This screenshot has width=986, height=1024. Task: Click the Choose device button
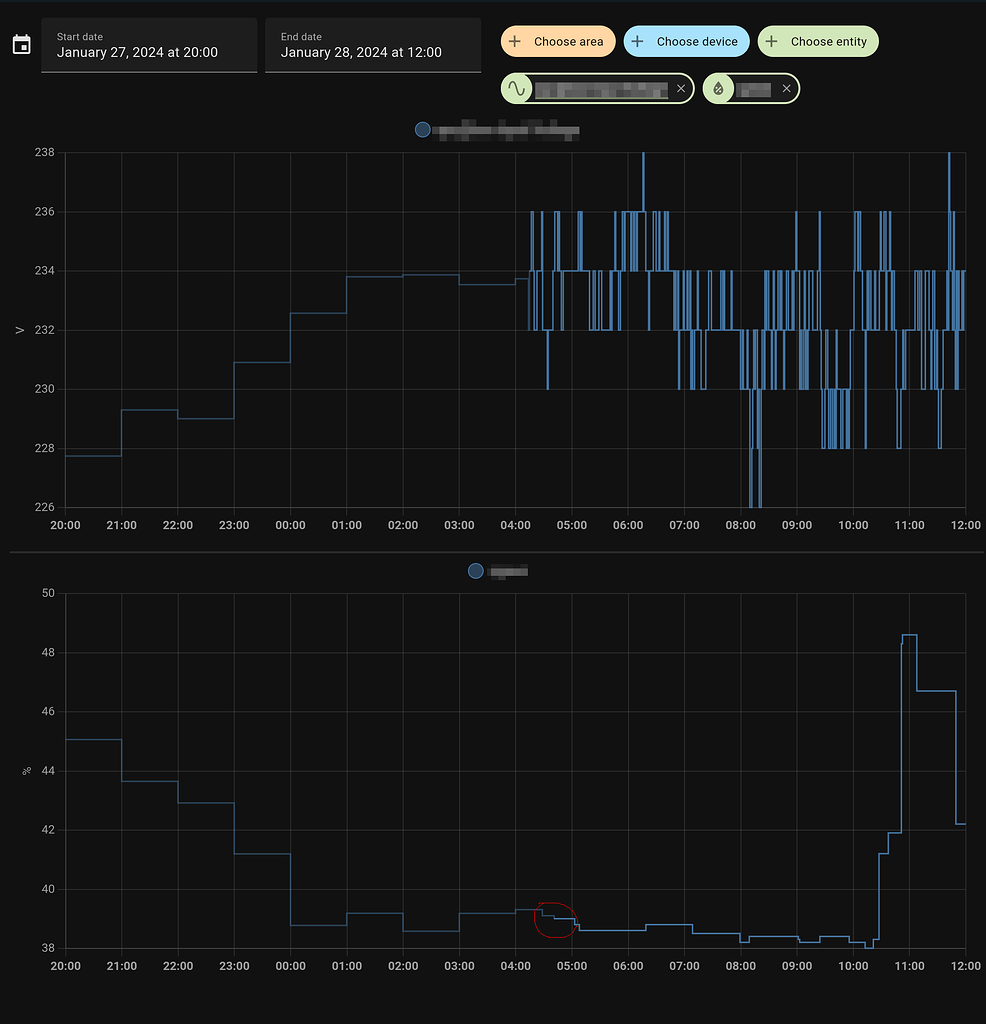coord(686,41)
